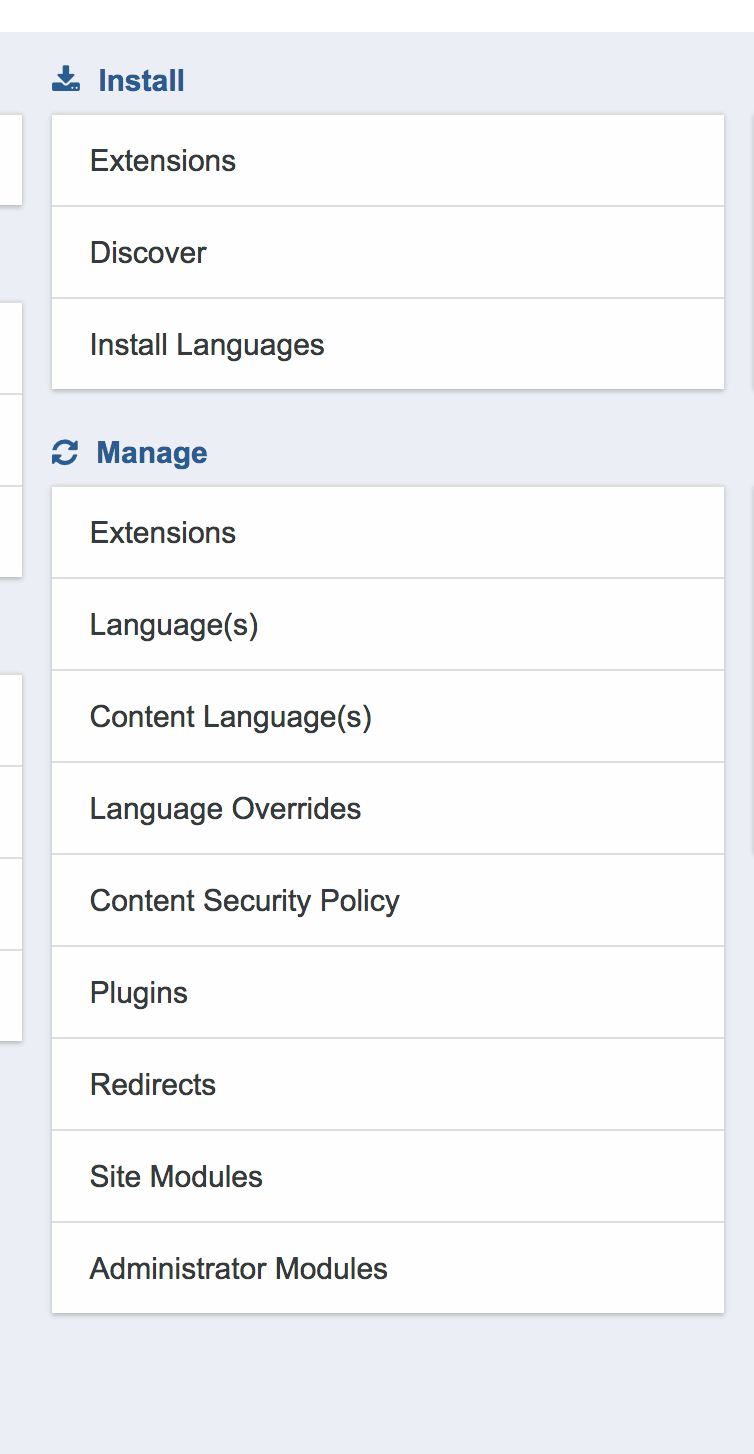
Task: Select Site Modules
Action: 388,1177
